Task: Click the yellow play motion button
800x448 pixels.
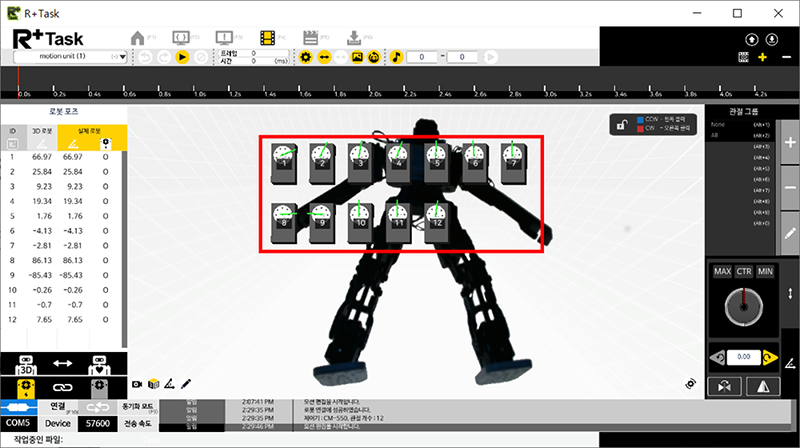Action: [183, 57]
